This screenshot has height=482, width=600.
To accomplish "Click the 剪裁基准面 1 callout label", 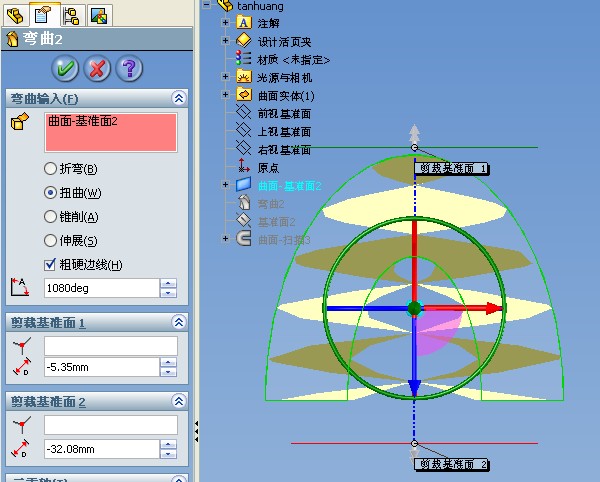I will point(452,168).
